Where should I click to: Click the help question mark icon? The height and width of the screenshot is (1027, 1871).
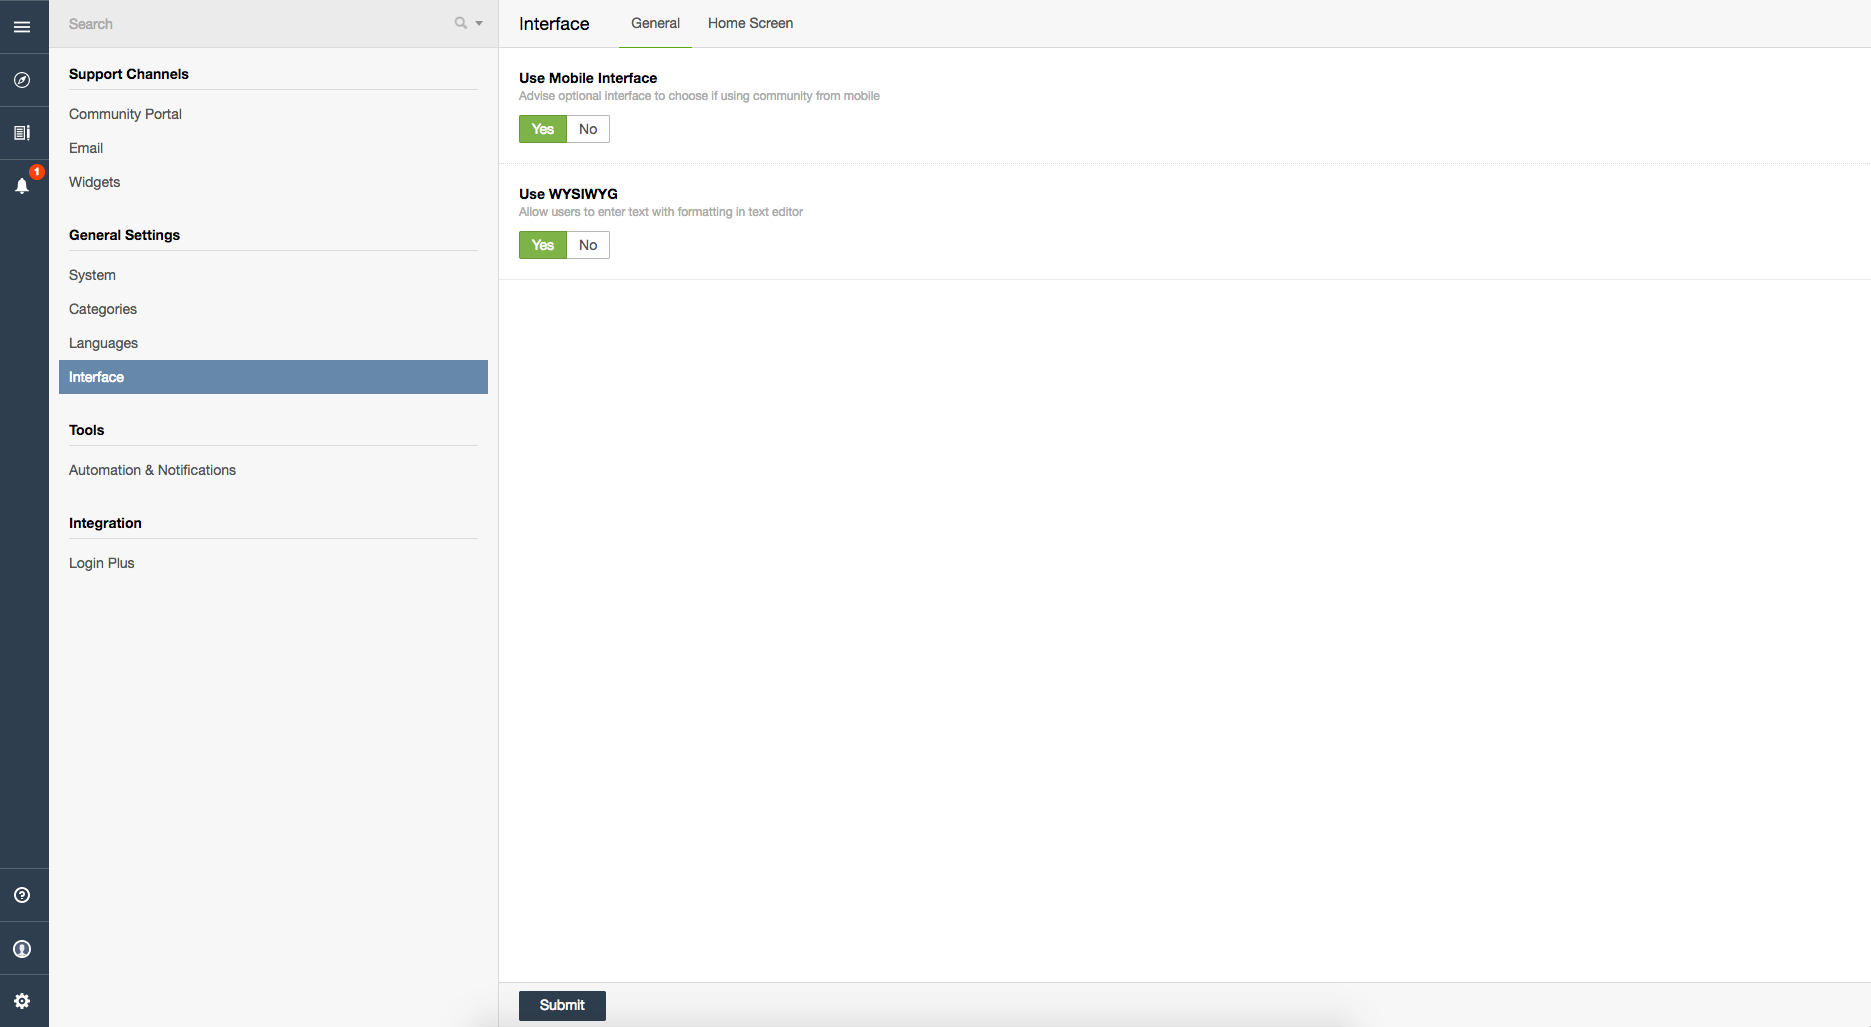22,895
